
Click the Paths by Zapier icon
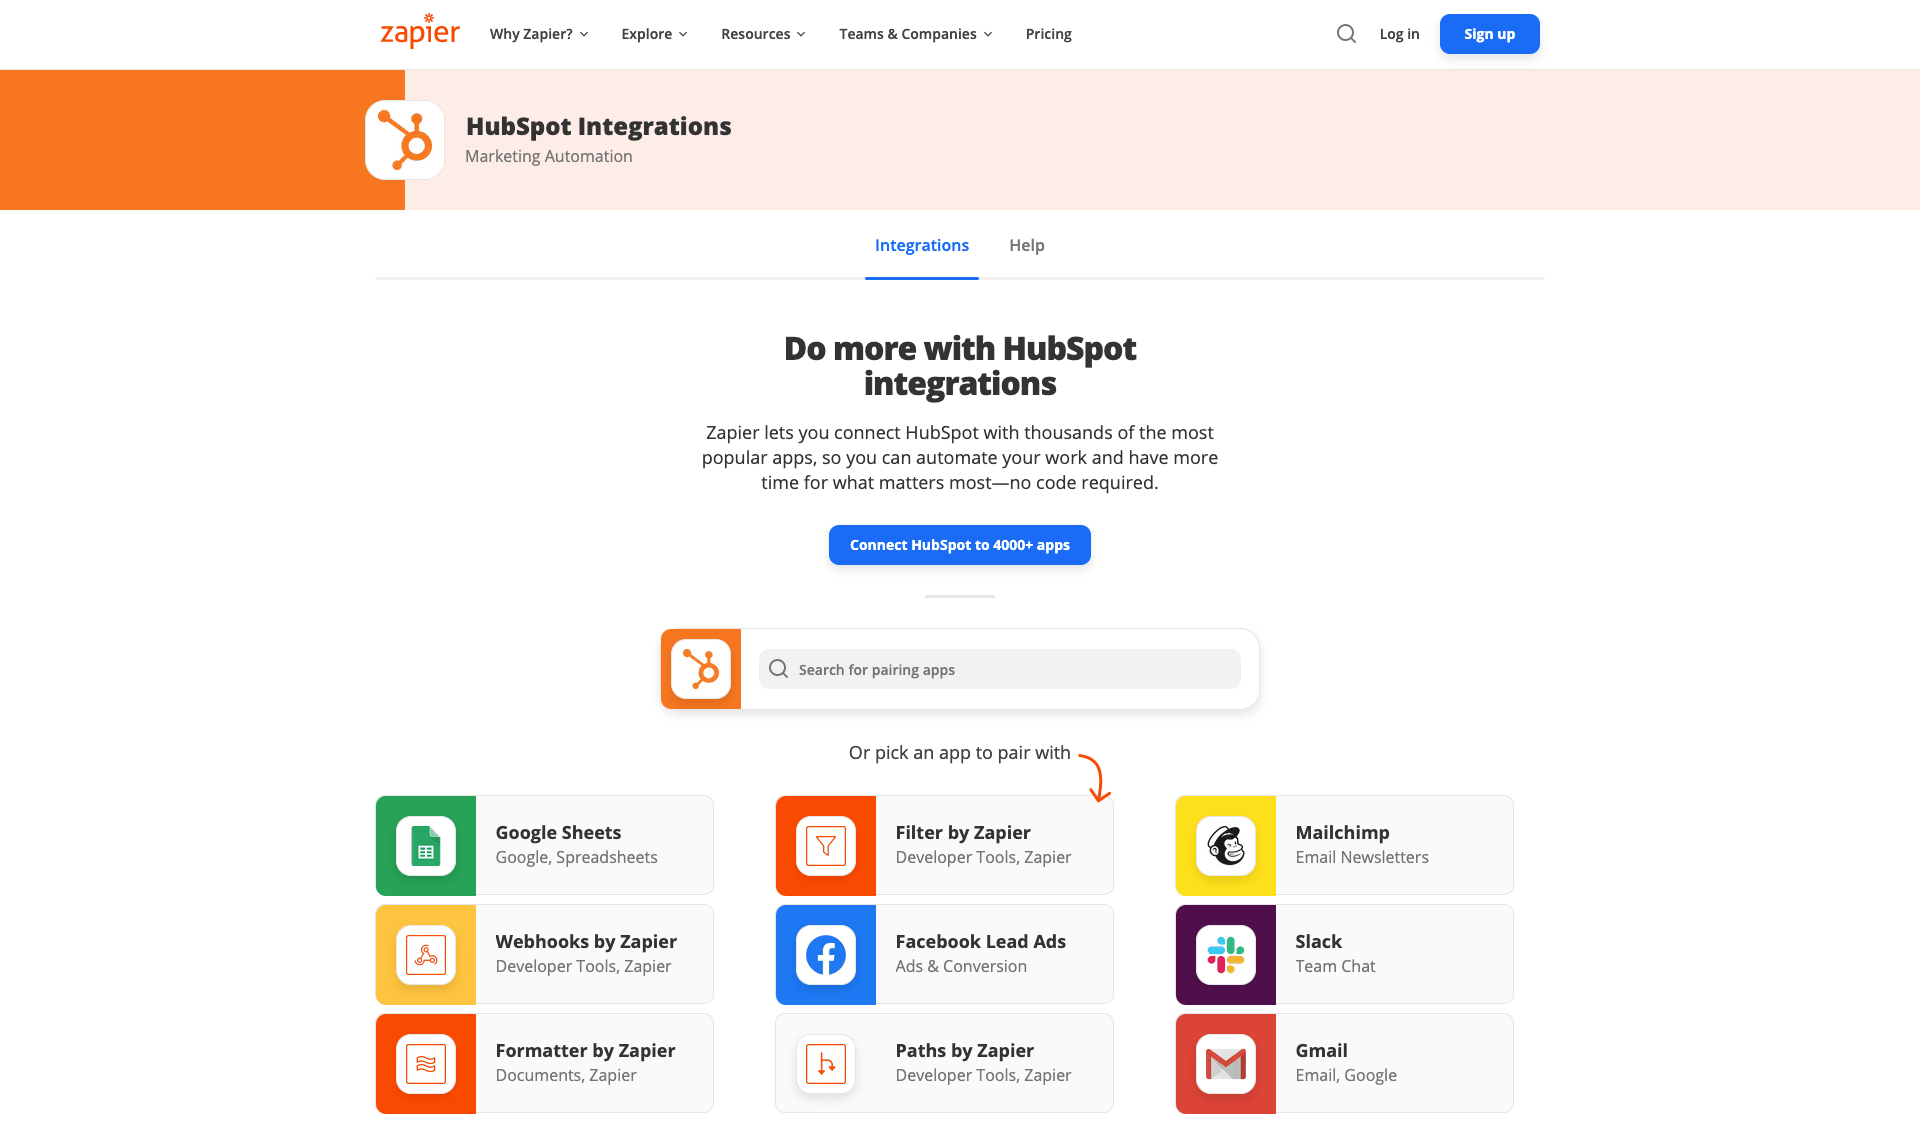pyautogui.click(x=826, y=1063)
